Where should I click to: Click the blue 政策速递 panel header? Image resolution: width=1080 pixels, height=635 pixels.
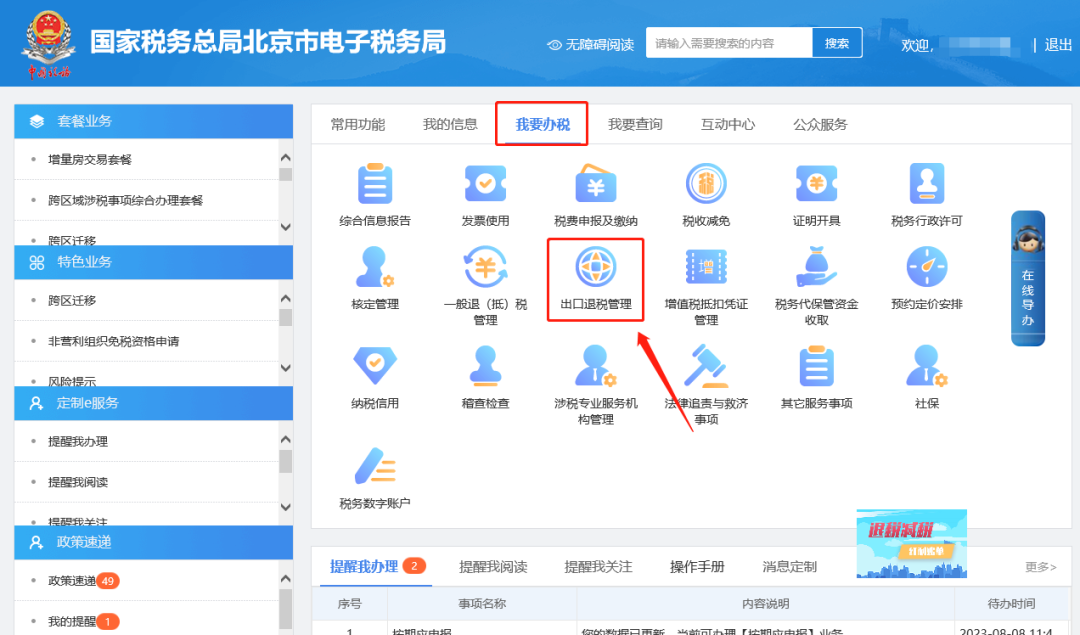point(154,542)
